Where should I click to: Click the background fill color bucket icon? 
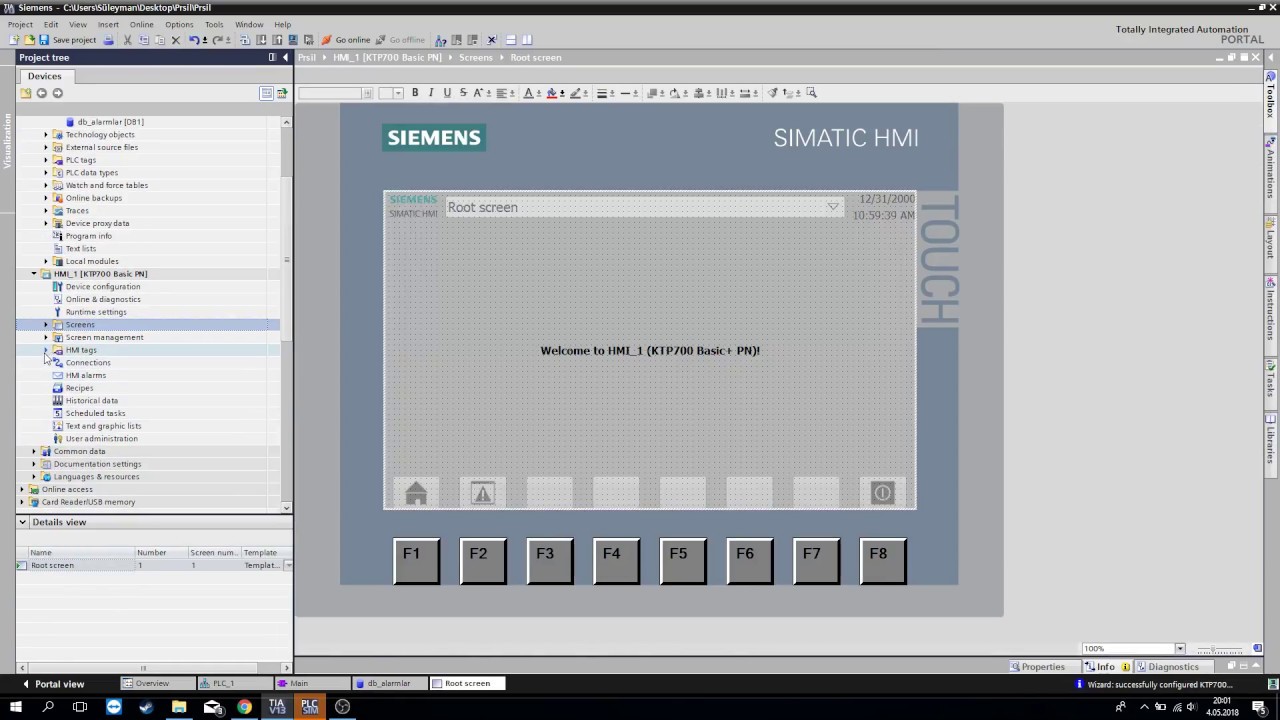tap(552, 93)
